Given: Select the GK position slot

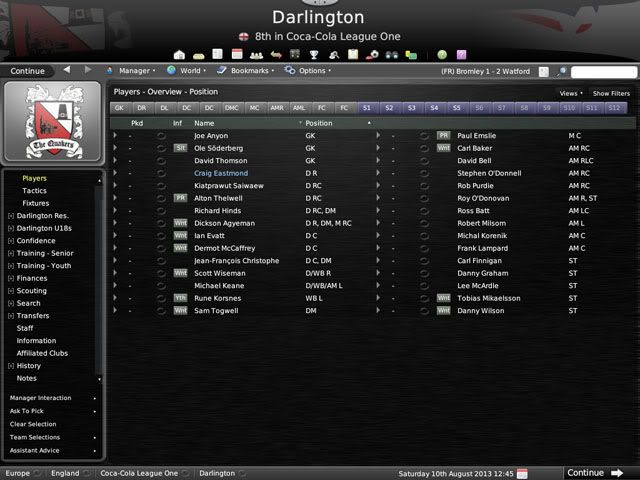Looking at the screenshot, I should coord(119,108).
